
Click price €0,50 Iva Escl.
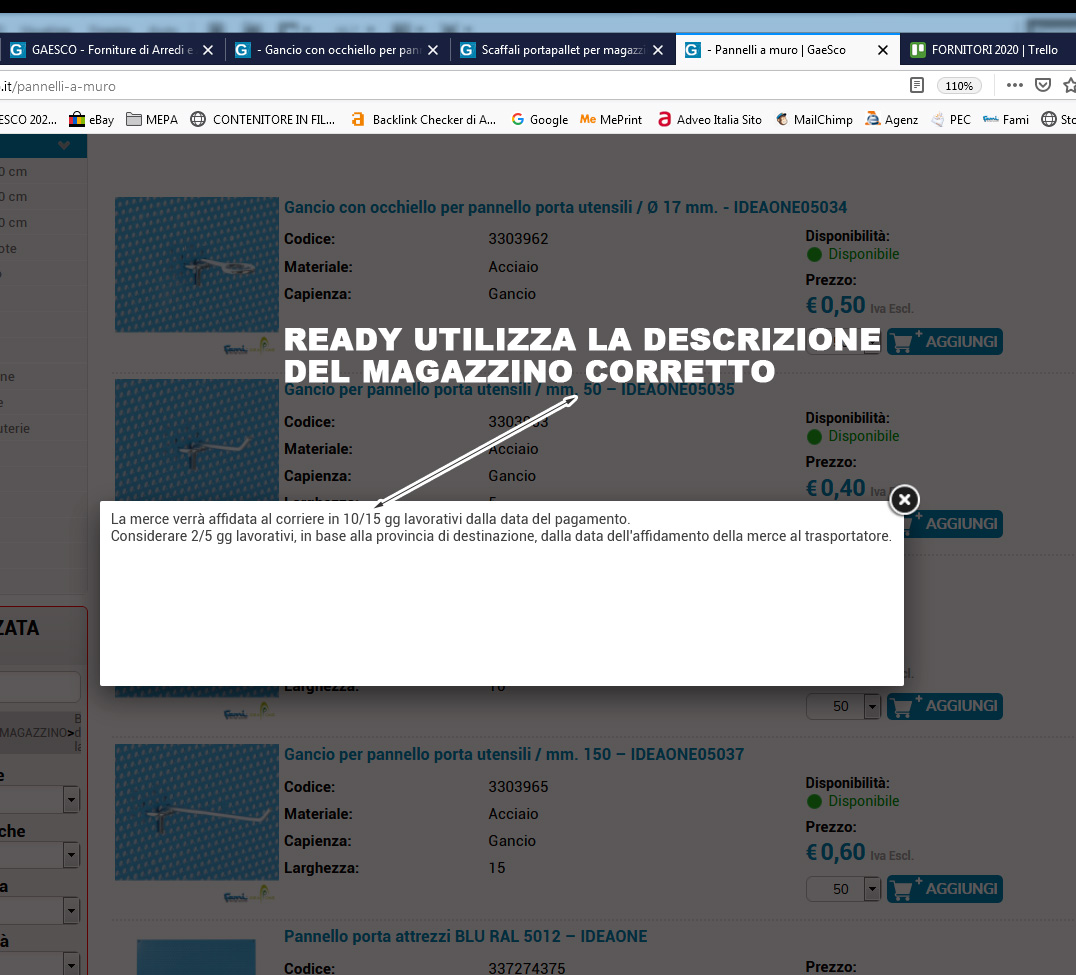click(859, 305)
